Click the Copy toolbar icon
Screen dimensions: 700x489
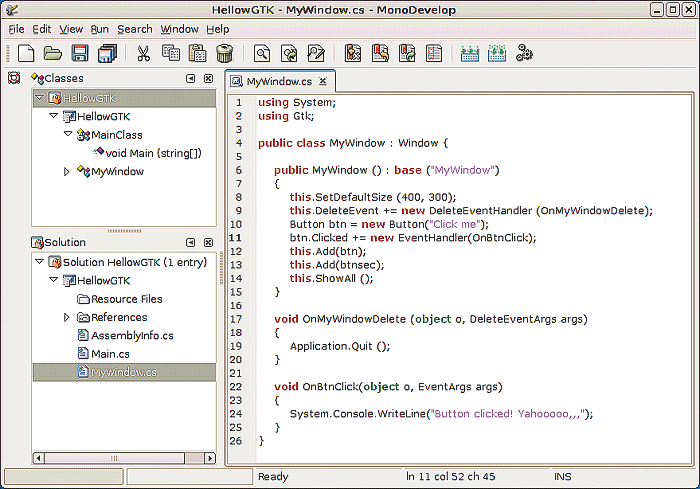171,53
